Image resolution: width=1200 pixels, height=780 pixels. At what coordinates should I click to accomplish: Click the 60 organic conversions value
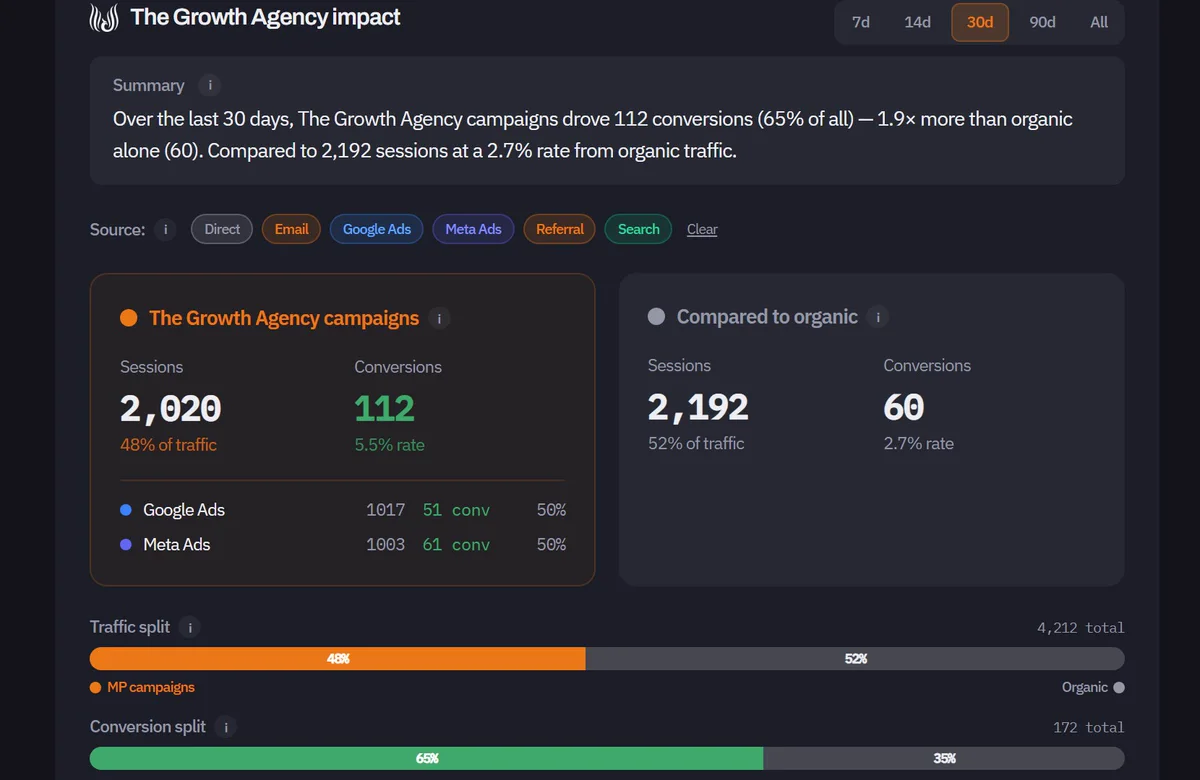[x=904, y=407]
